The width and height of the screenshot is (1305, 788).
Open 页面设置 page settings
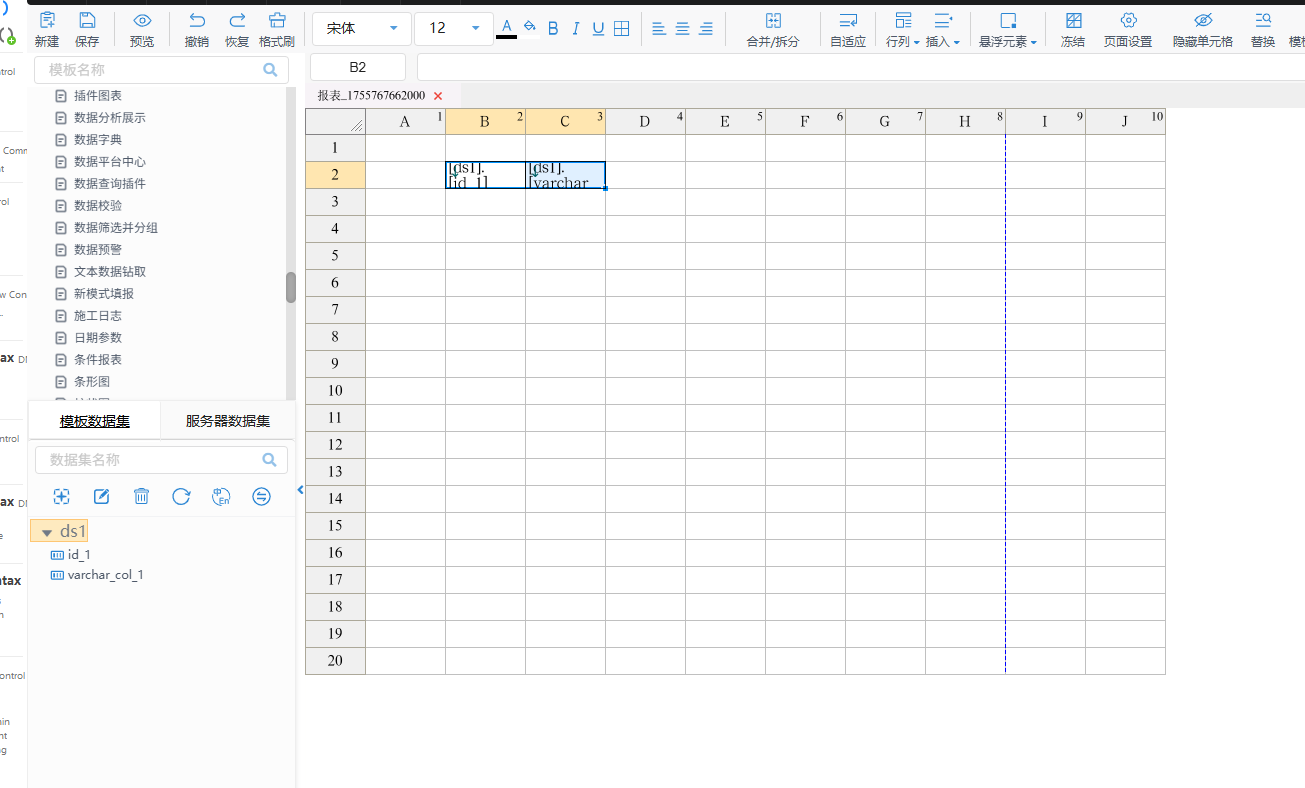point(1128,21)
